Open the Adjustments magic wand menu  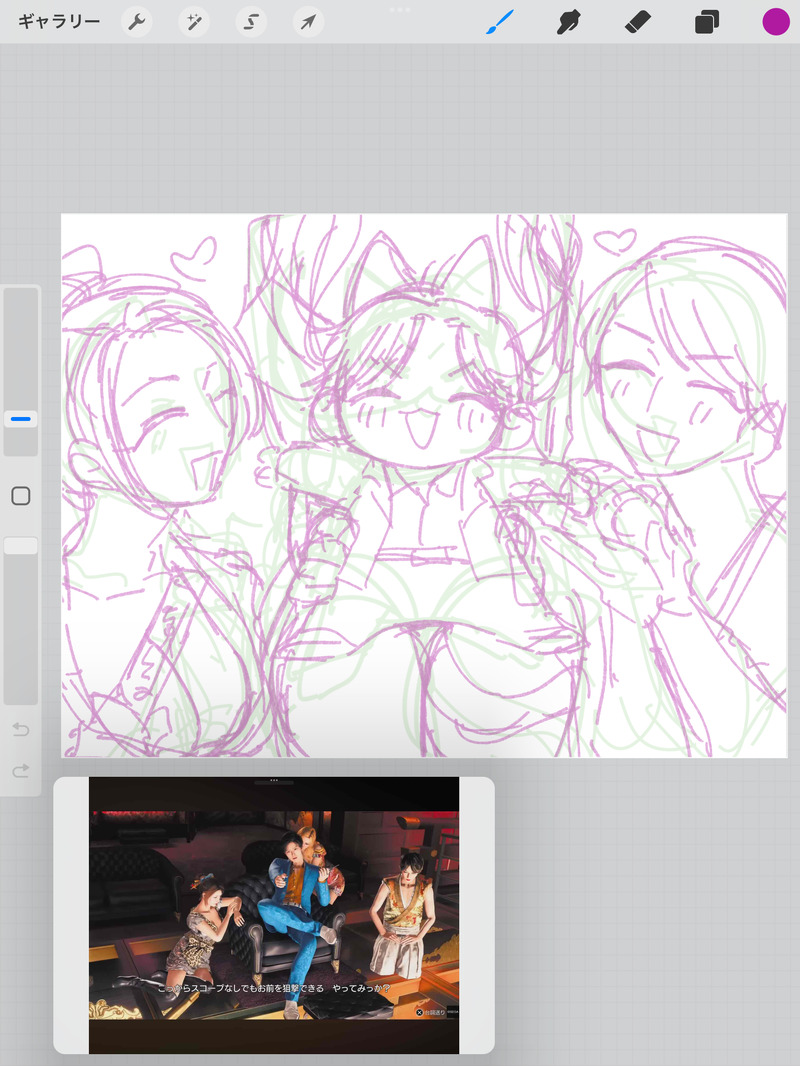(x=194, y=22)
